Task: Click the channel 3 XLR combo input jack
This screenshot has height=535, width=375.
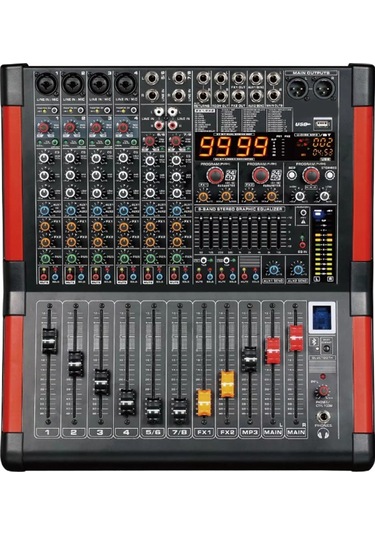Action: click(x=99, y=84)
